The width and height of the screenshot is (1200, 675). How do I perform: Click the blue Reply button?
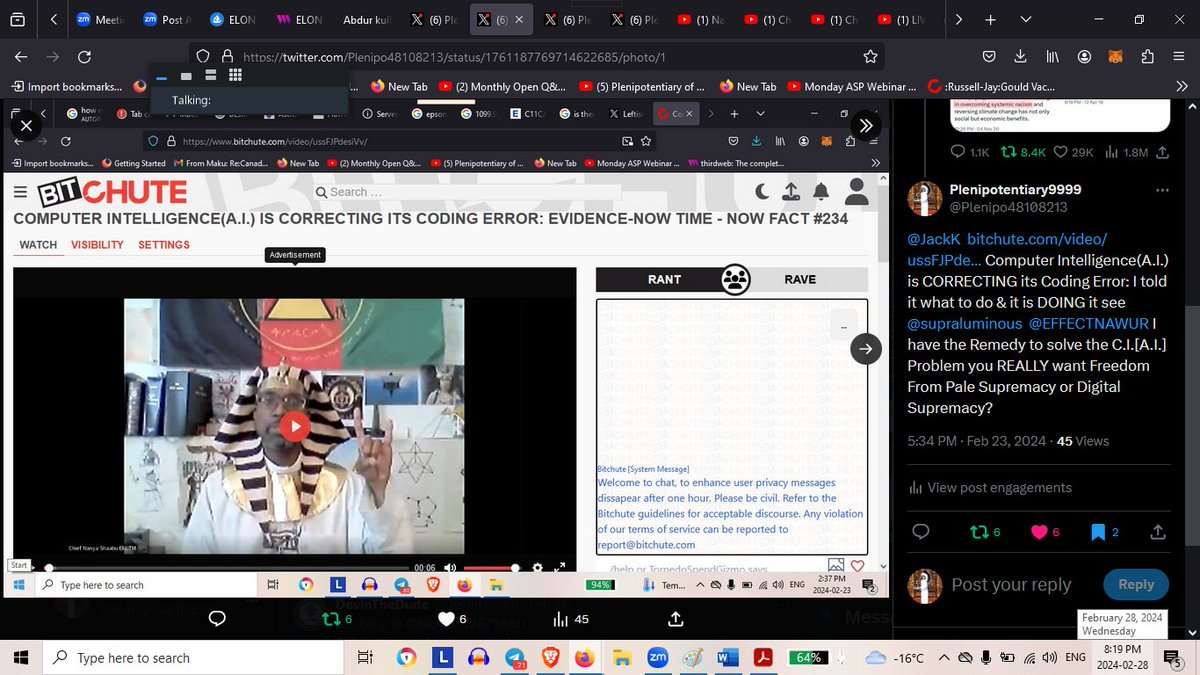1136,585
